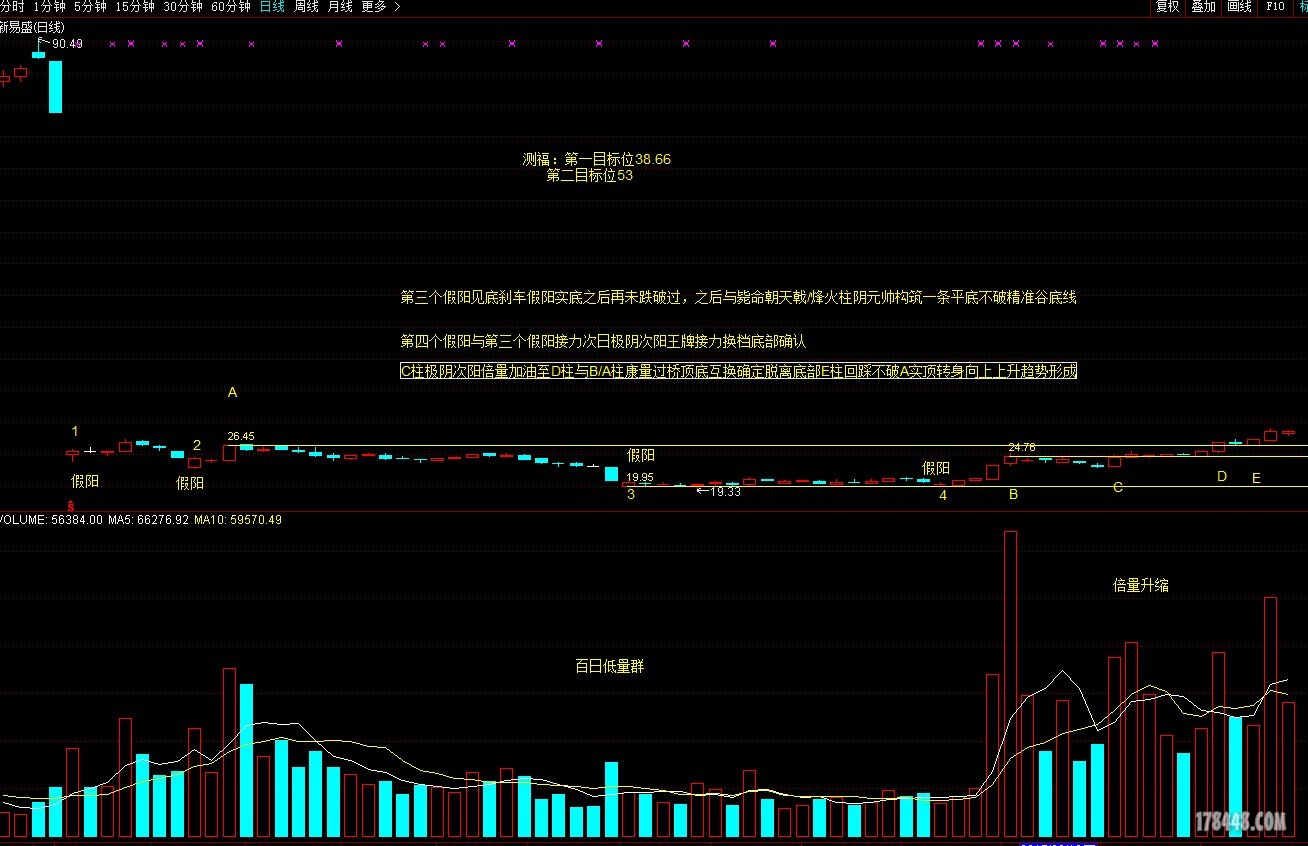1308x846 pixels.
Task: Click the letter E chart label
Action: [1257, 479]
